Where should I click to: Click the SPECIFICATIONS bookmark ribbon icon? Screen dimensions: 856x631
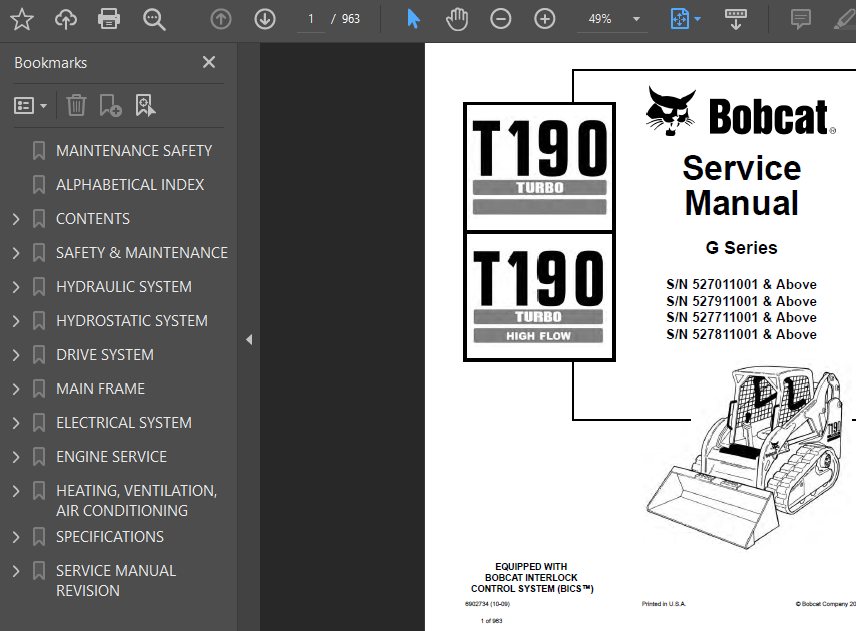click(x=39, y=537)
